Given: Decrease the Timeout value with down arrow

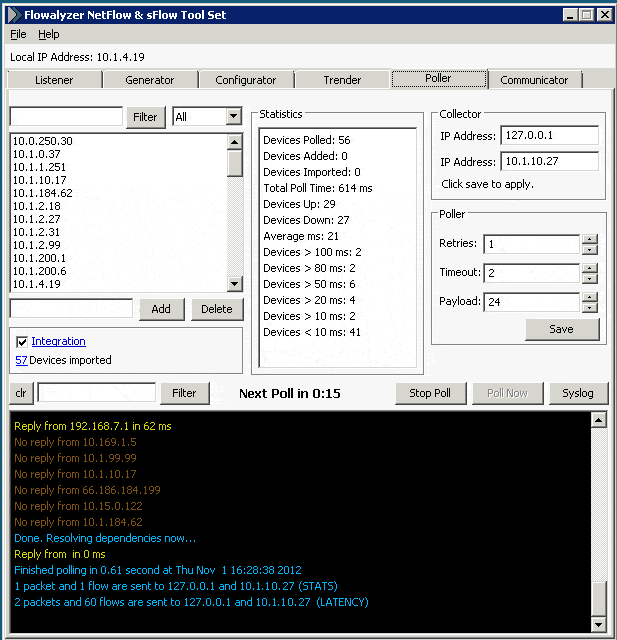Looking at the screenshot, I should (x=590, y=278).
